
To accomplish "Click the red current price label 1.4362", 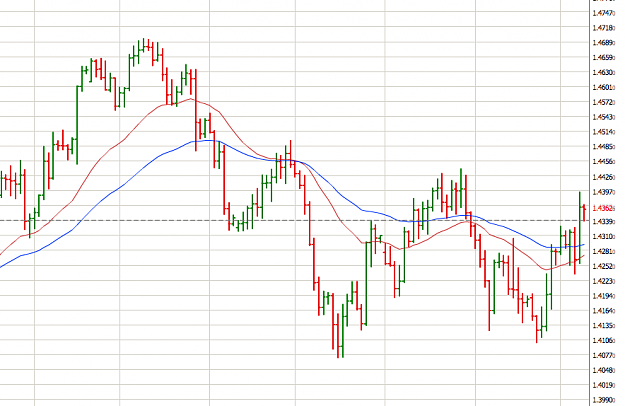I will point(603,208).
